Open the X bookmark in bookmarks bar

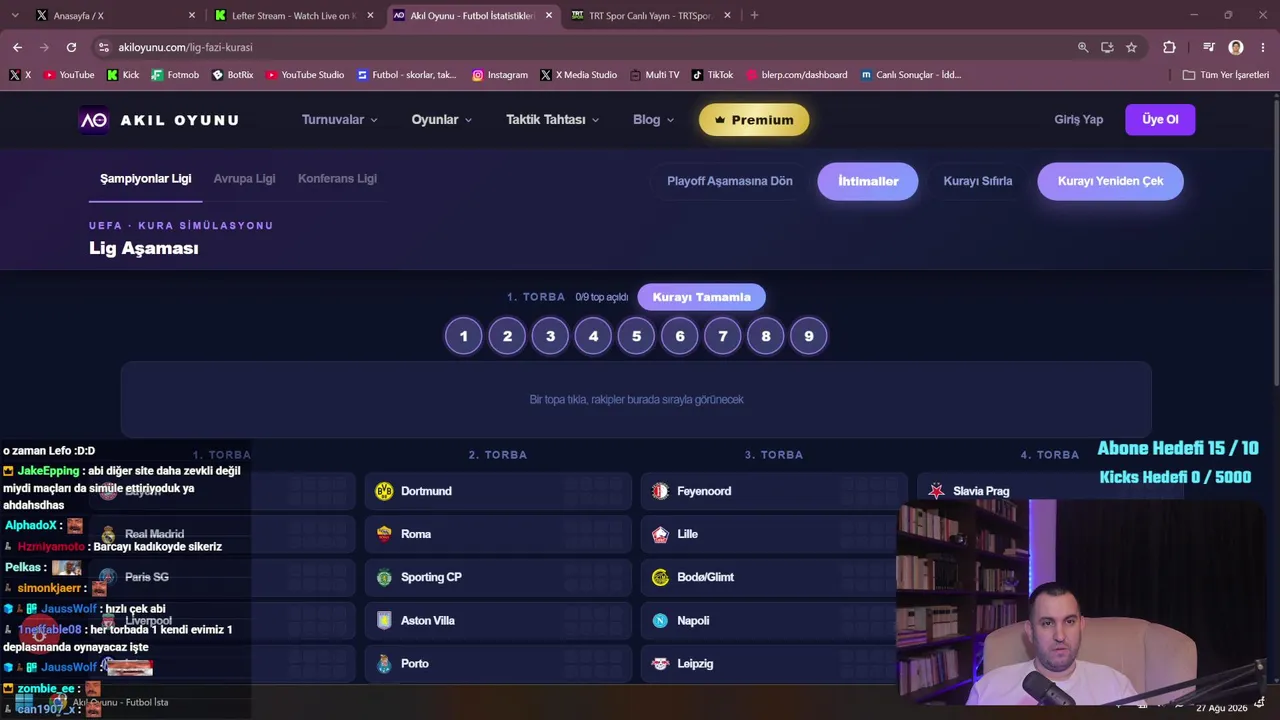pos(20,75)
